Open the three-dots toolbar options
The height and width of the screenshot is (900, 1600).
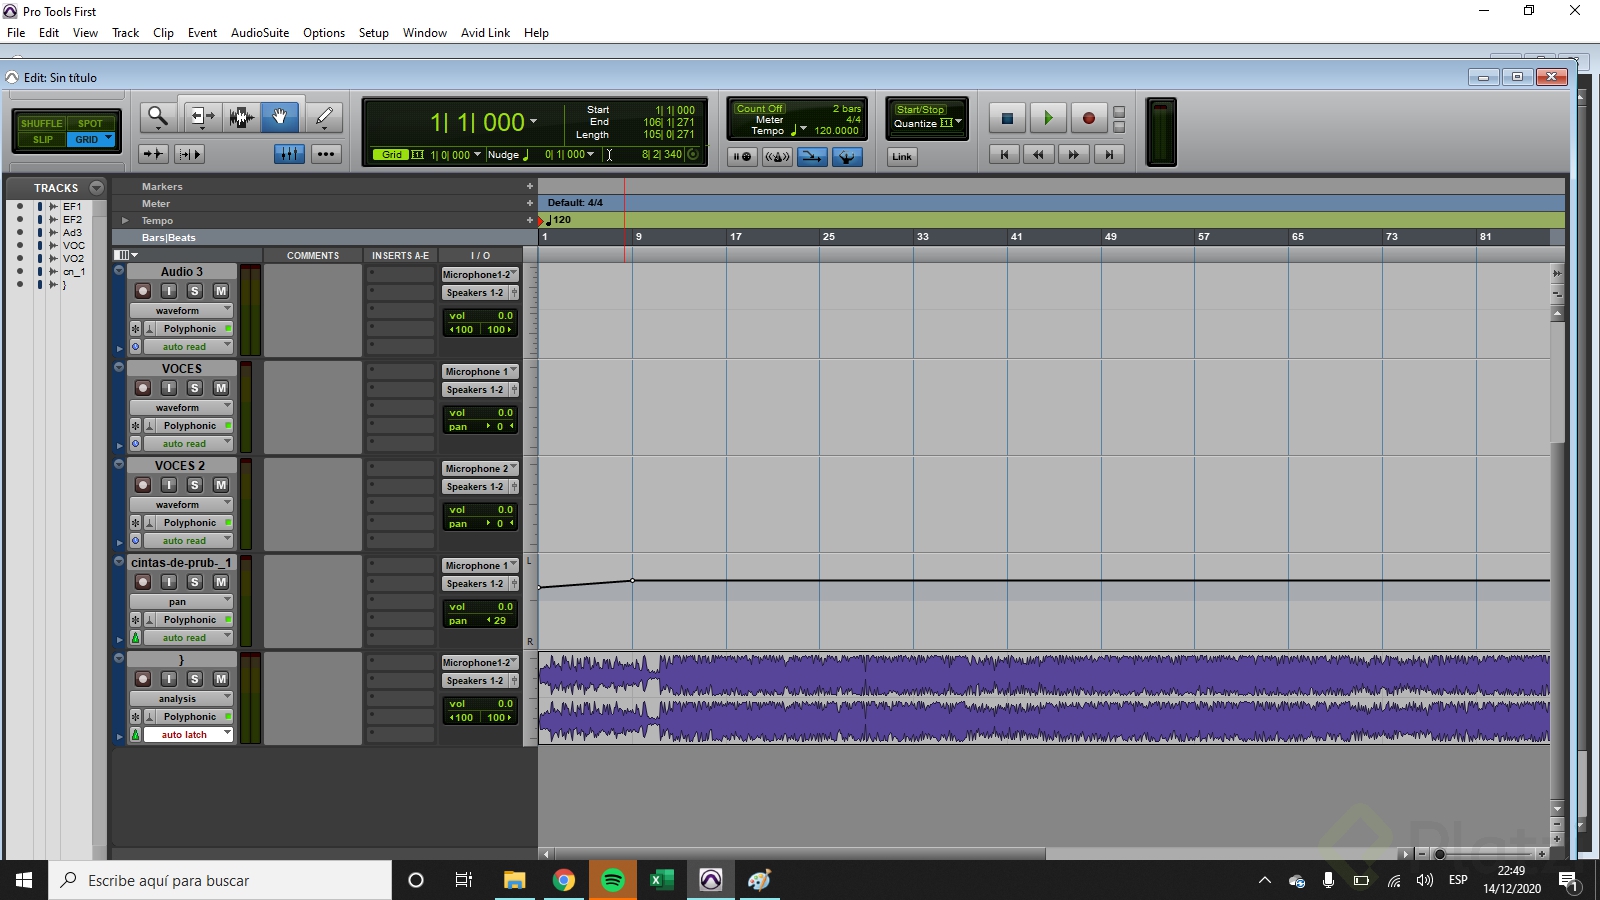pyautogui.click(x=326, y=154)
